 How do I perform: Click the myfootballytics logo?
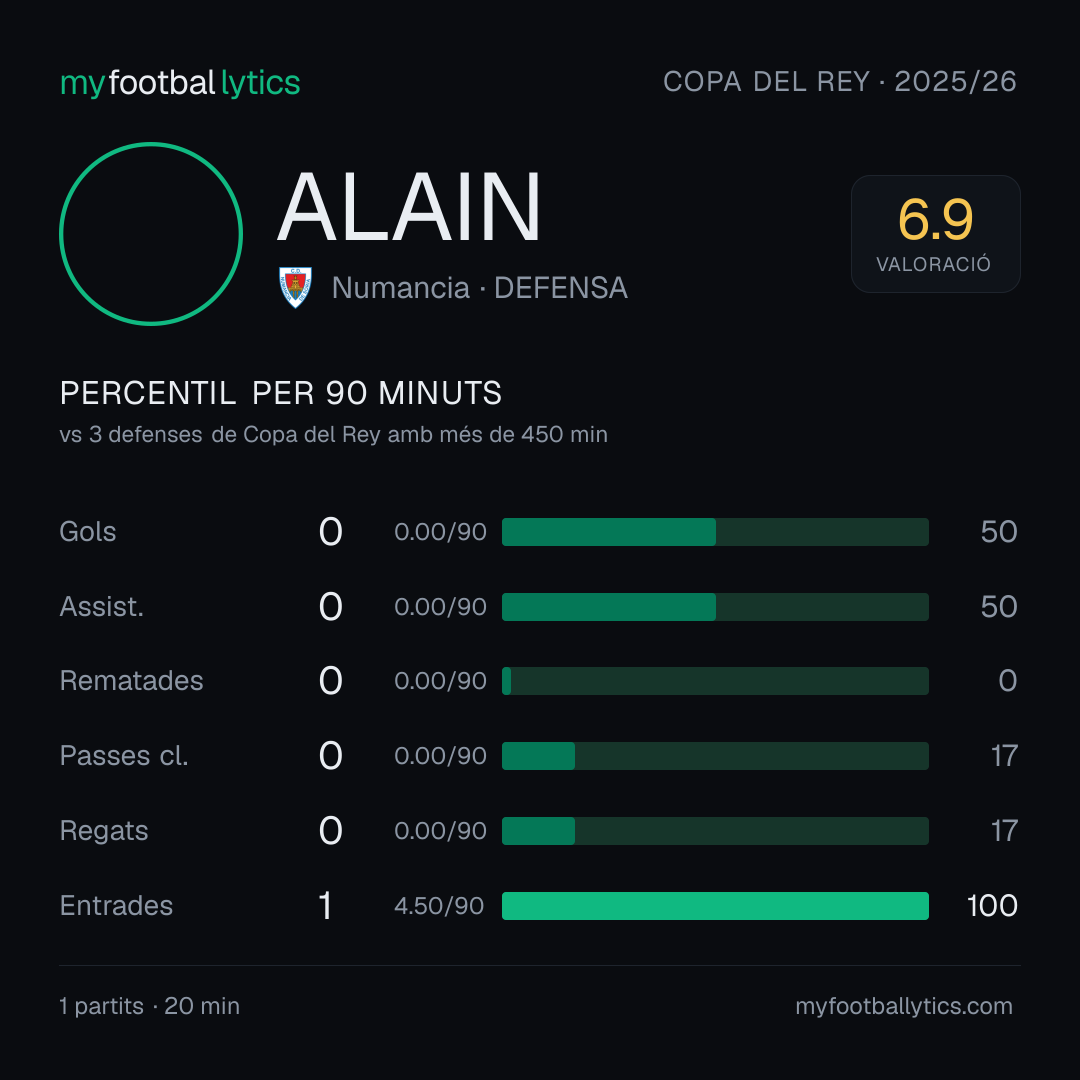coord(180,83)
